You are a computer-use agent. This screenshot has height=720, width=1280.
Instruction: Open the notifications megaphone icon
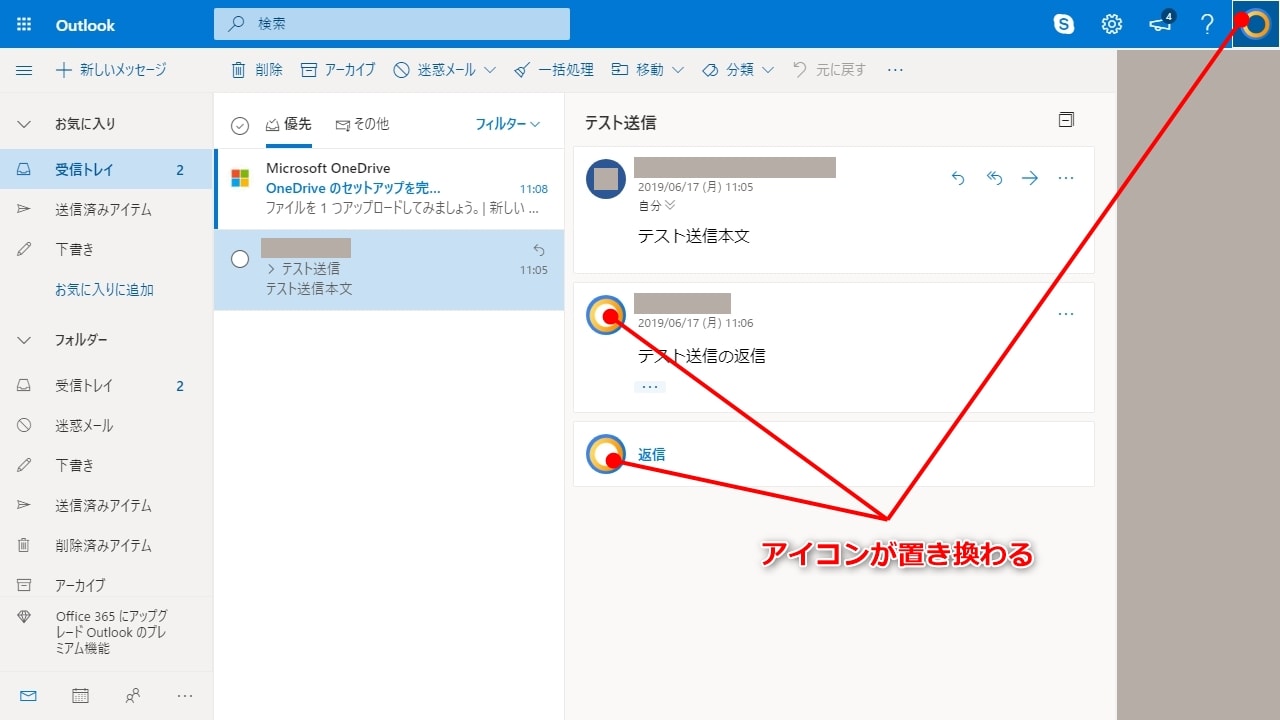tap(1160, 24)
